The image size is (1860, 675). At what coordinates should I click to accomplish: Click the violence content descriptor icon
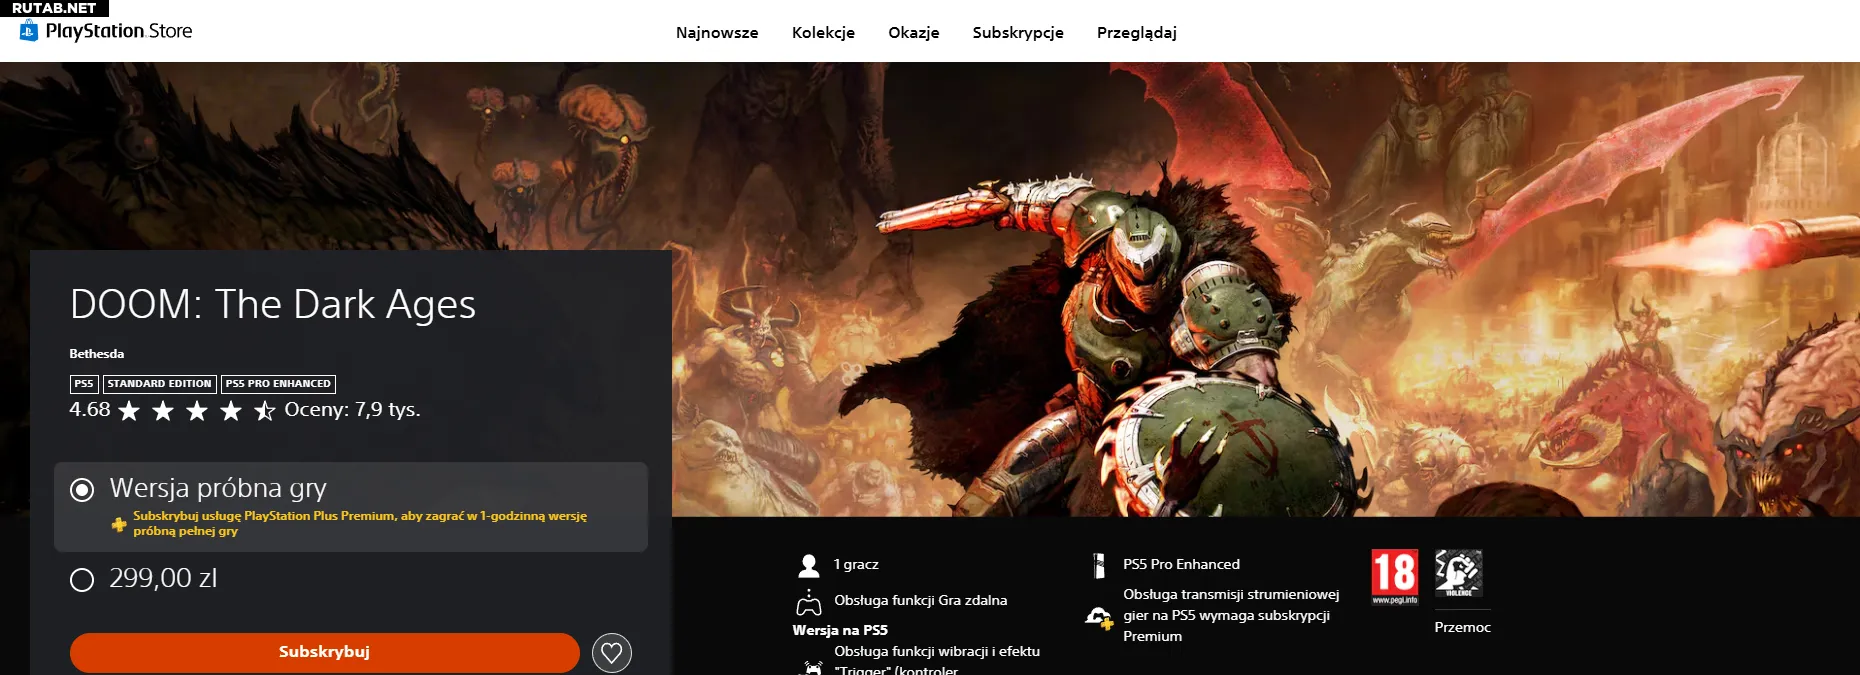point(1459,573)
